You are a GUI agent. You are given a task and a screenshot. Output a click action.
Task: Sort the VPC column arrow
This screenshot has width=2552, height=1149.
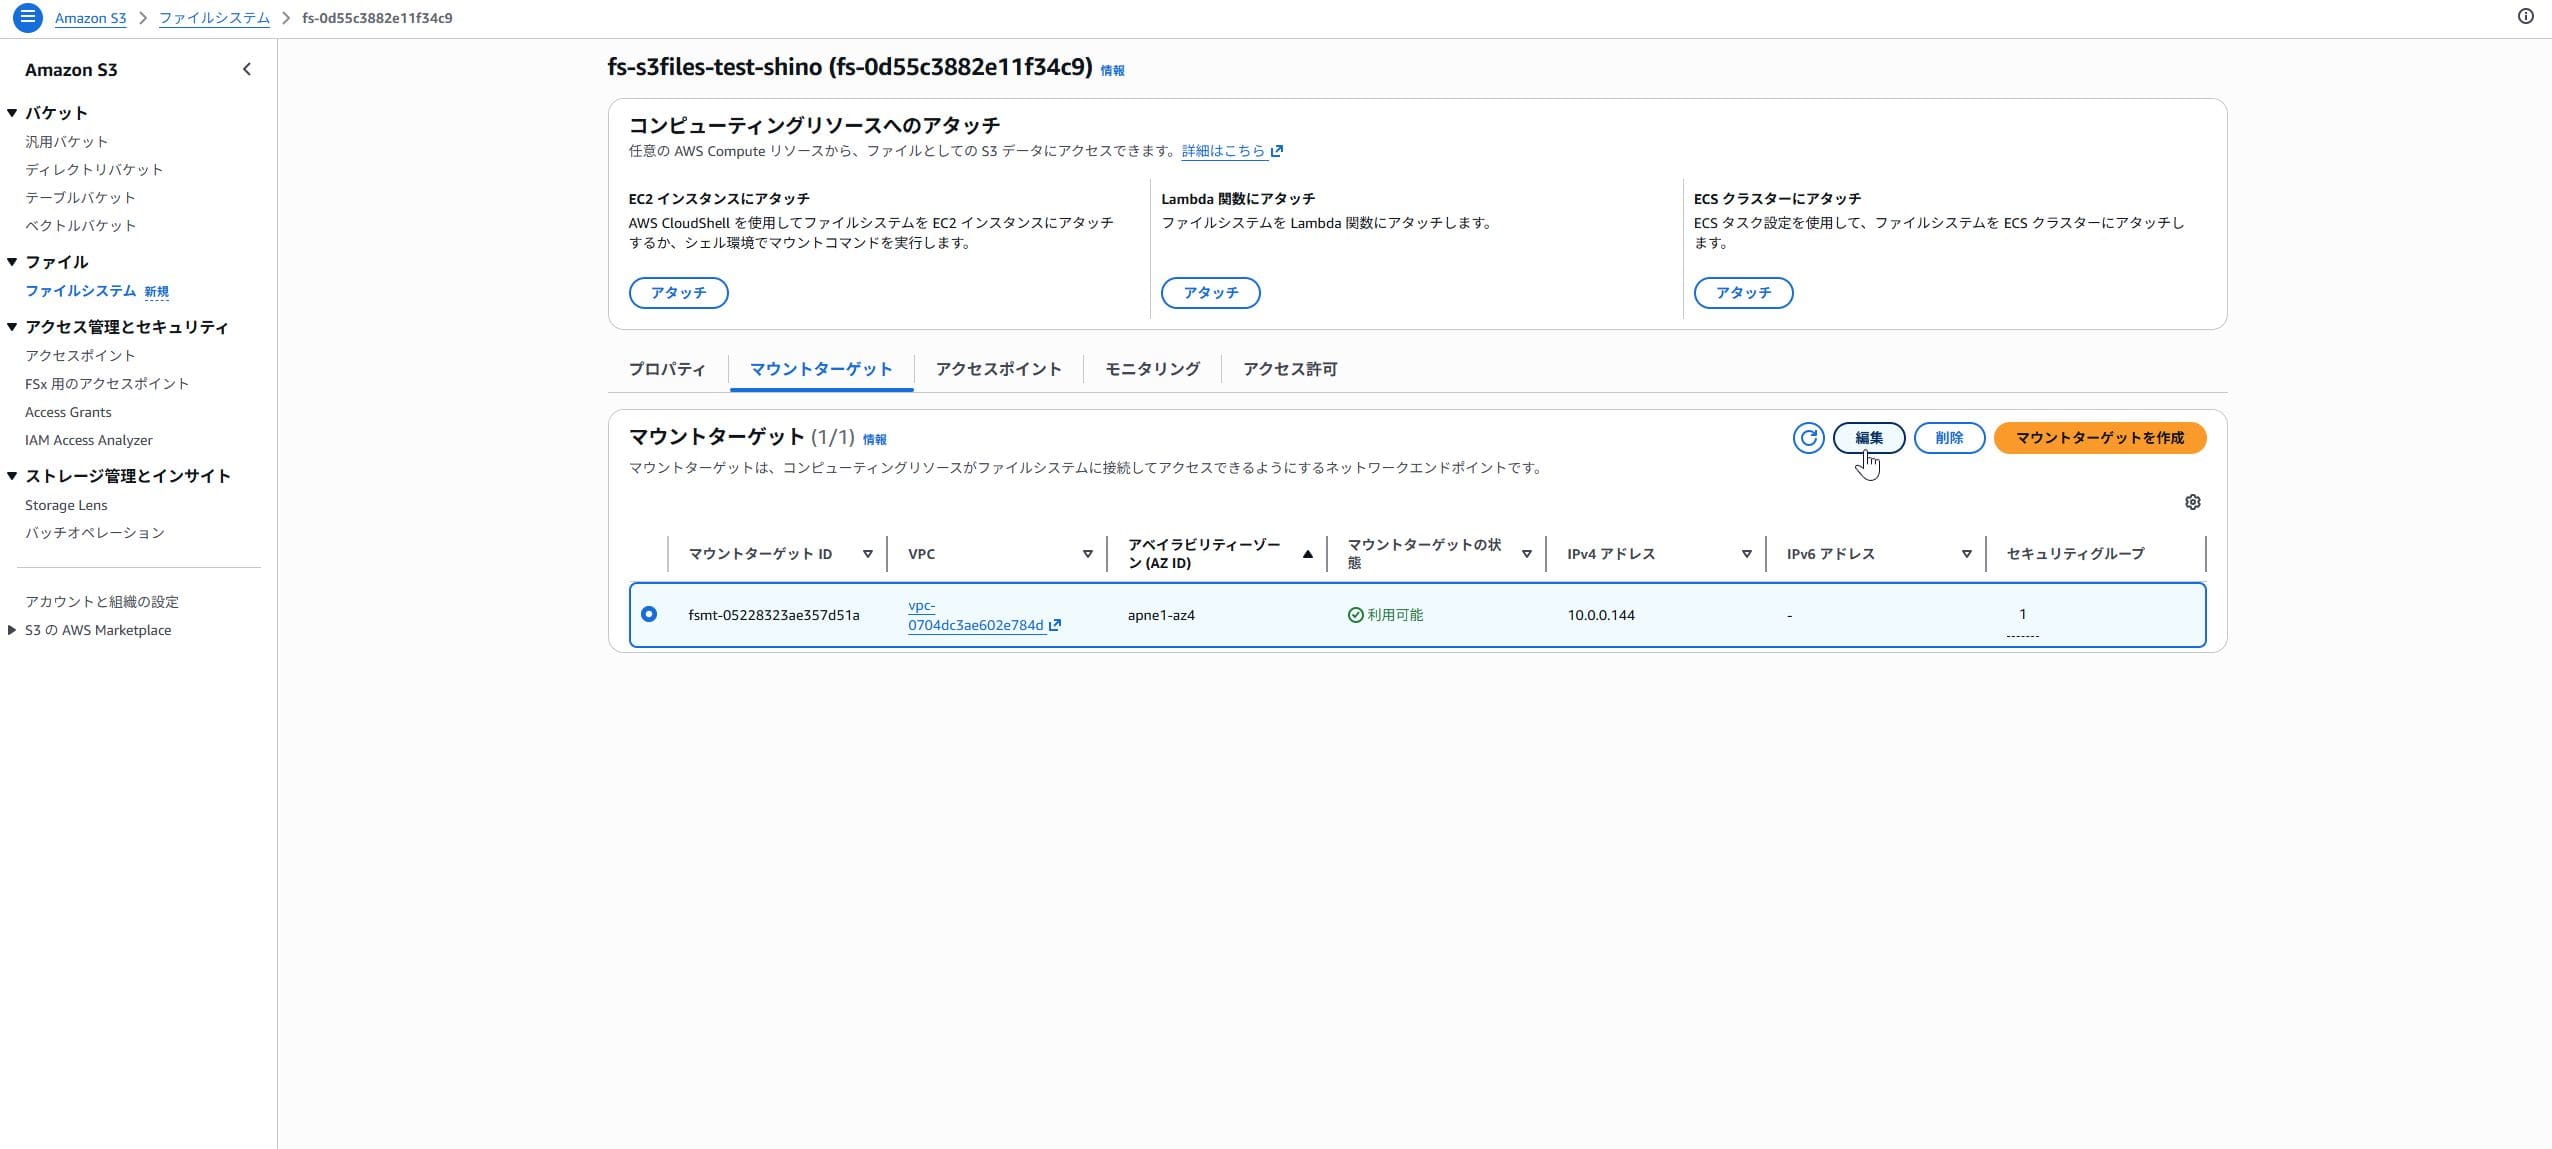1087,554
